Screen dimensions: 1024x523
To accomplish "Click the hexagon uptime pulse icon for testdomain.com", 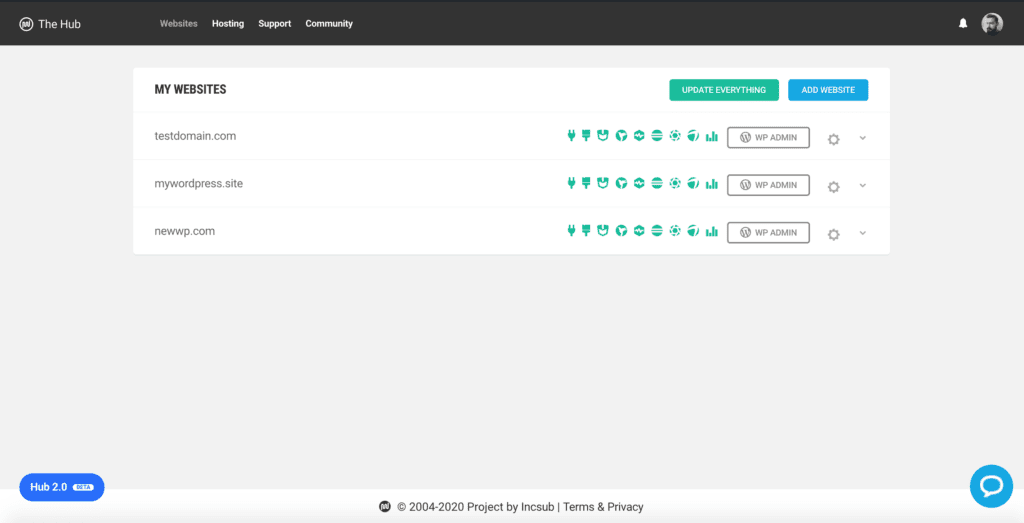I will click(639, 136).
